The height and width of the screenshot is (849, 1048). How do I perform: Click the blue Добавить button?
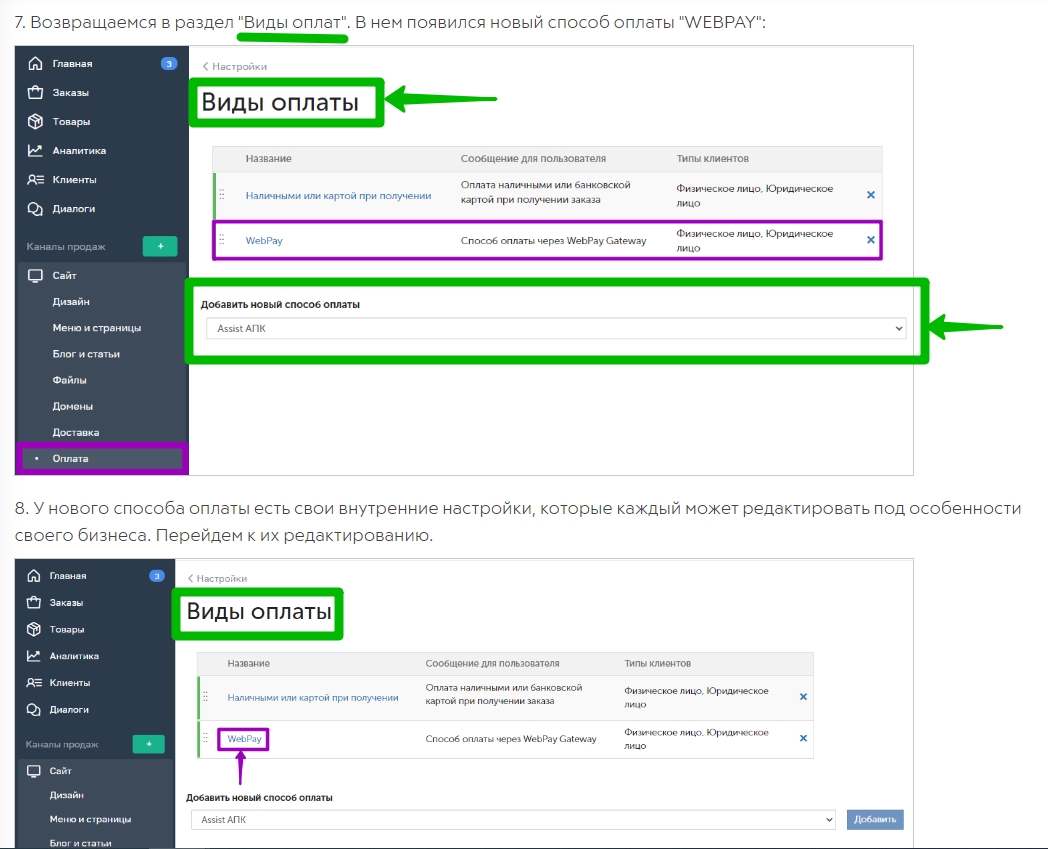(875, 820)
